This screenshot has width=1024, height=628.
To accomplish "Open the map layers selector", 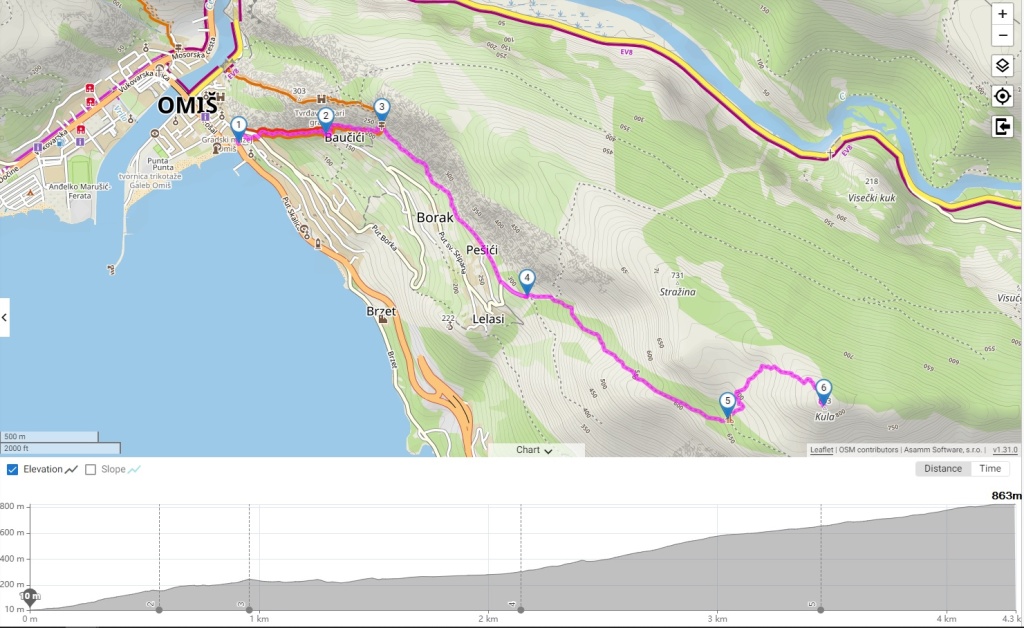I will tap(1003, 66).
